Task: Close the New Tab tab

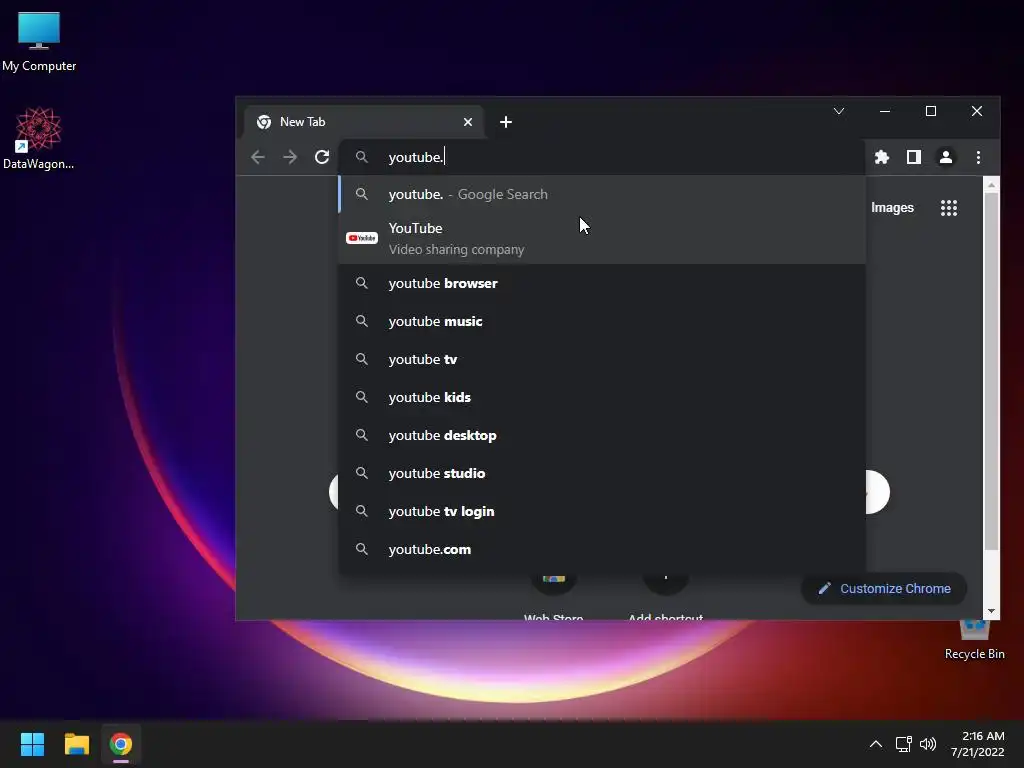Action: point(468,122)
